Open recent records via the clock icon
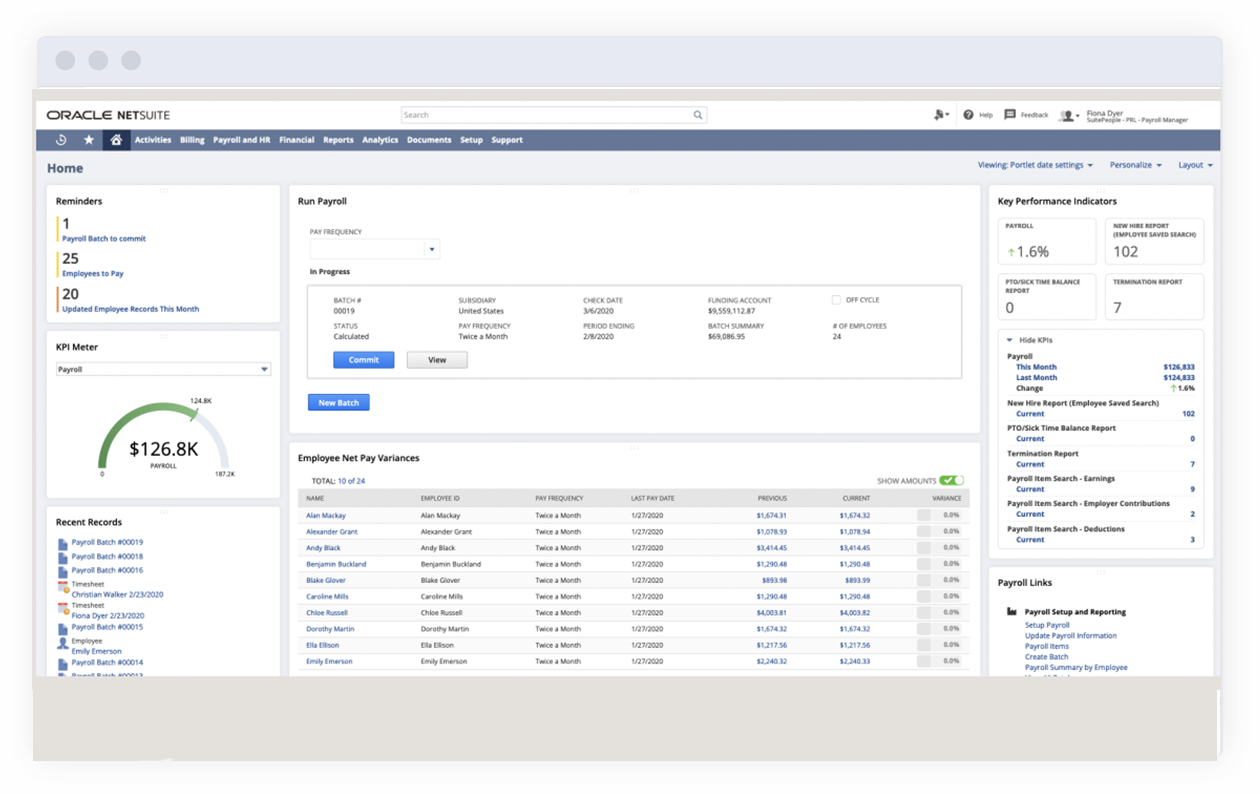 [62, 140]
